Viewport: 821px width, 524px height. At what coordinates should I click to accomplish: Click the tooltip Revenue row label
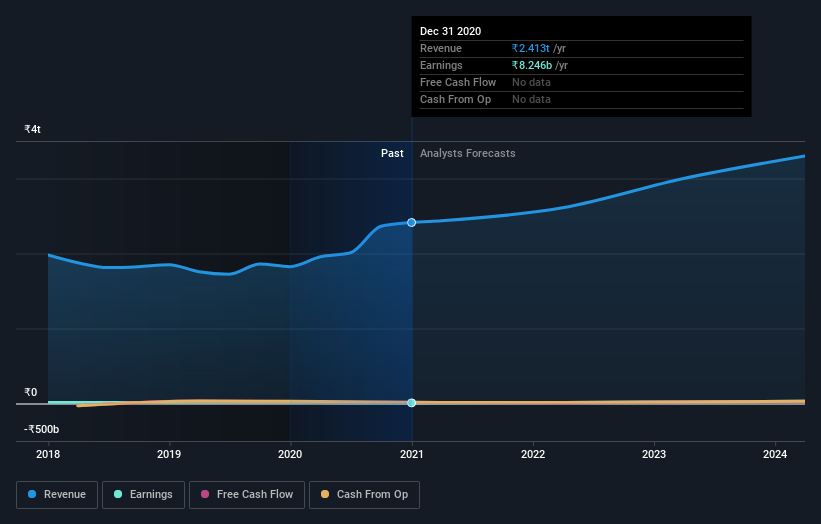[440, 48]
